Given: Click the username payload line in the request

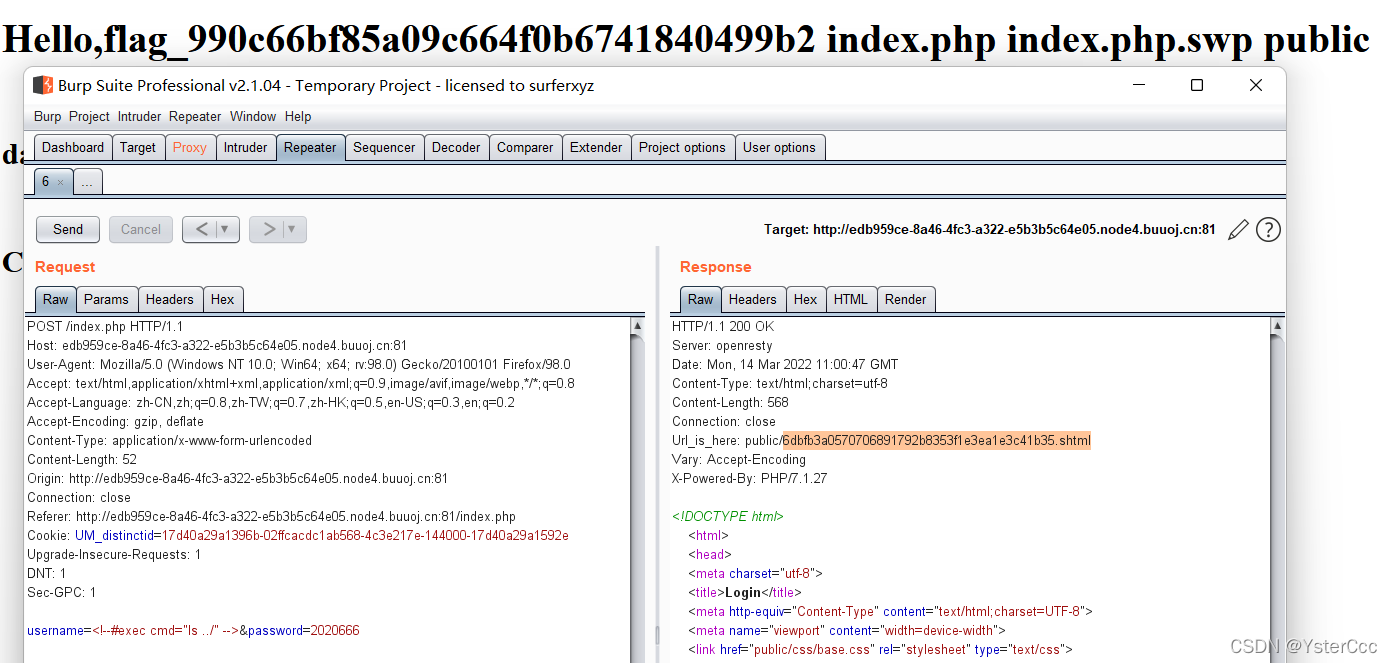Looking at the screenshot, I should click(x=193, y=631).
